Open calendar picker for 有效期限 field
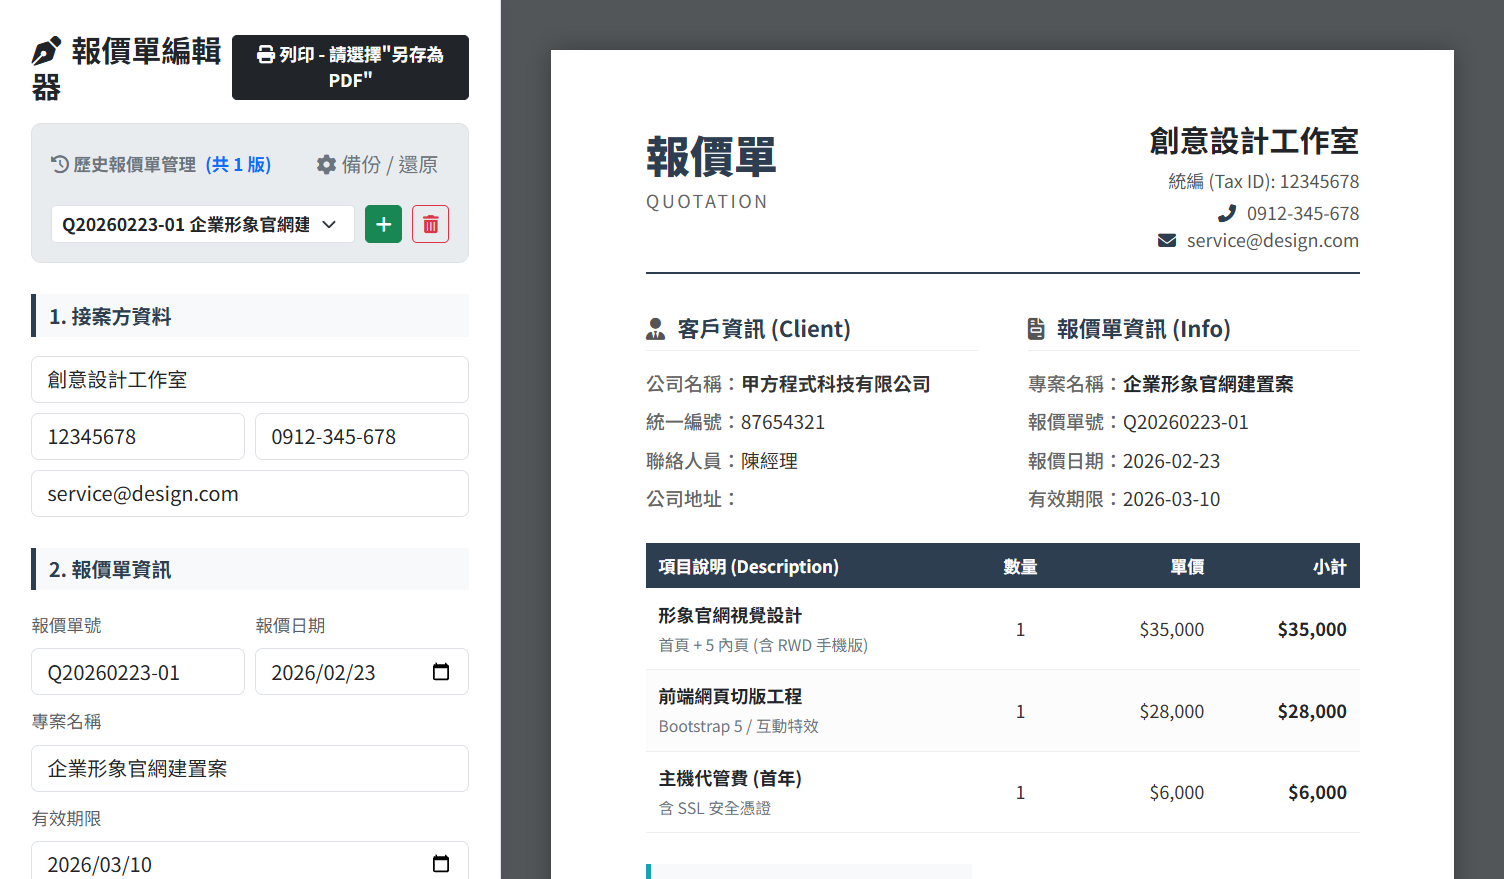 440,864
